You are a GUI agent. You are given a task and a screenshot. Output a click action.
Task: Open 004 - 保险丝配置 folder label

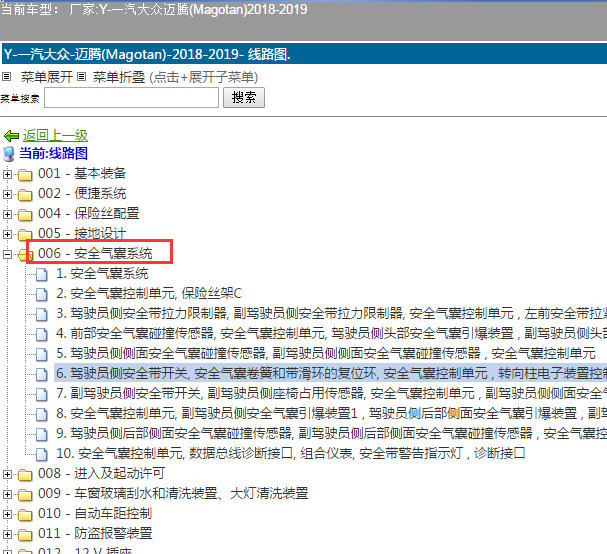click(x=89, y=213)
